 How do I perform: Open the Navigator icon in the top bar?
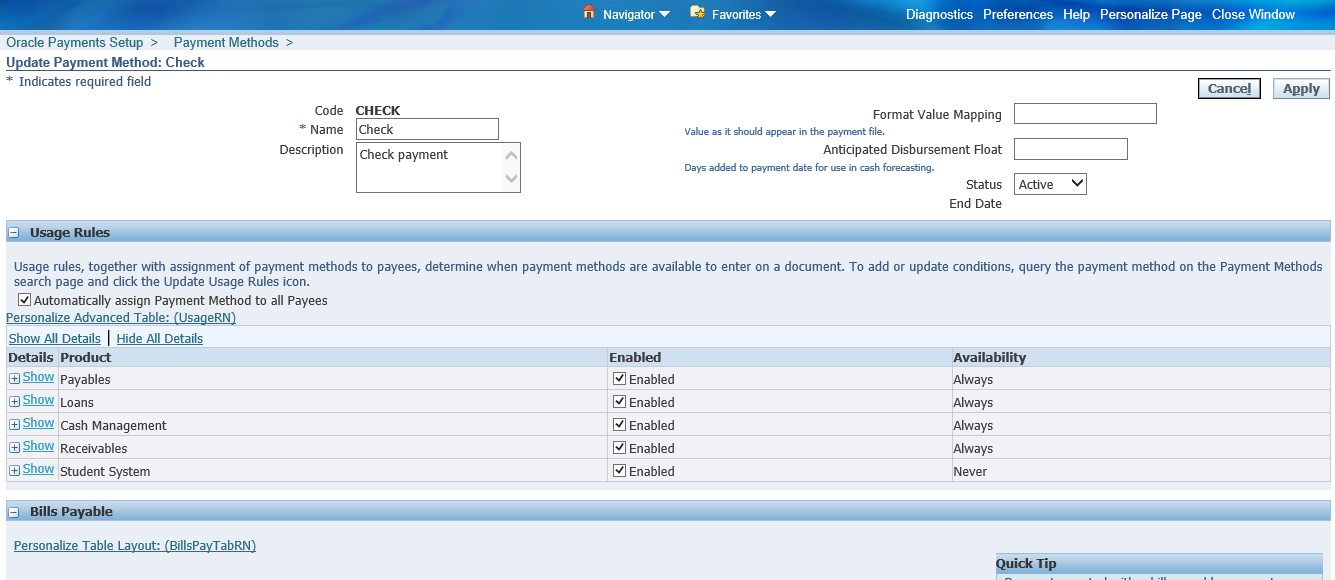[591, 14]
